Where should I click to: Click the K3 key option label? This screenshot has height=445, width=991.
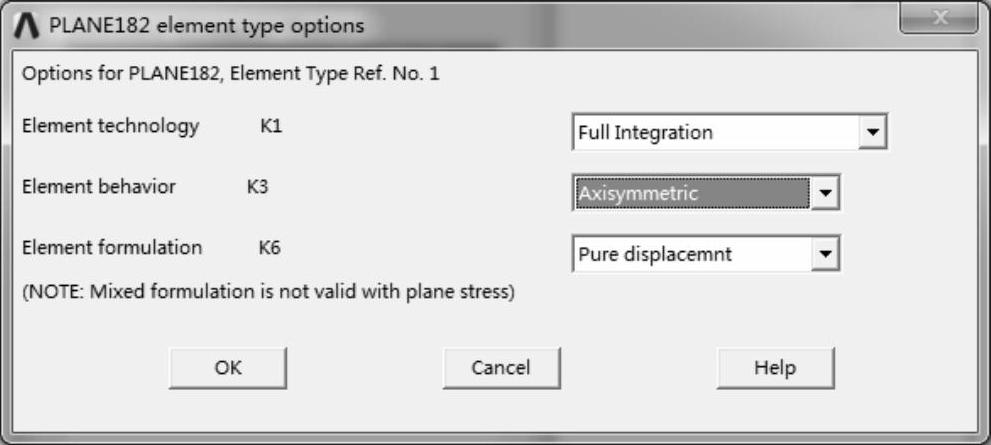tap(258, 187)
